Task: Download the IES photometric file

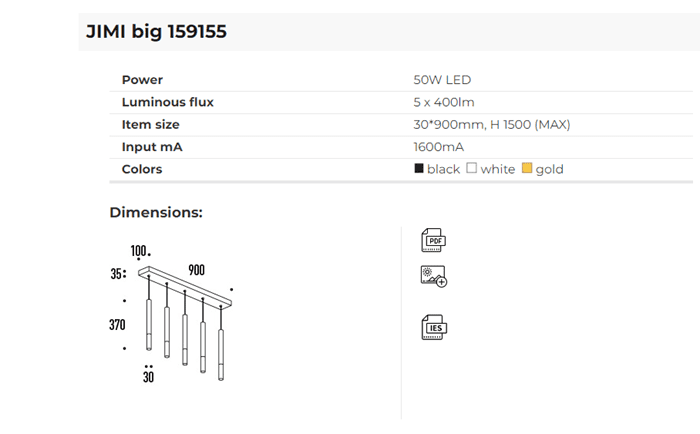Action: point(434,327)
